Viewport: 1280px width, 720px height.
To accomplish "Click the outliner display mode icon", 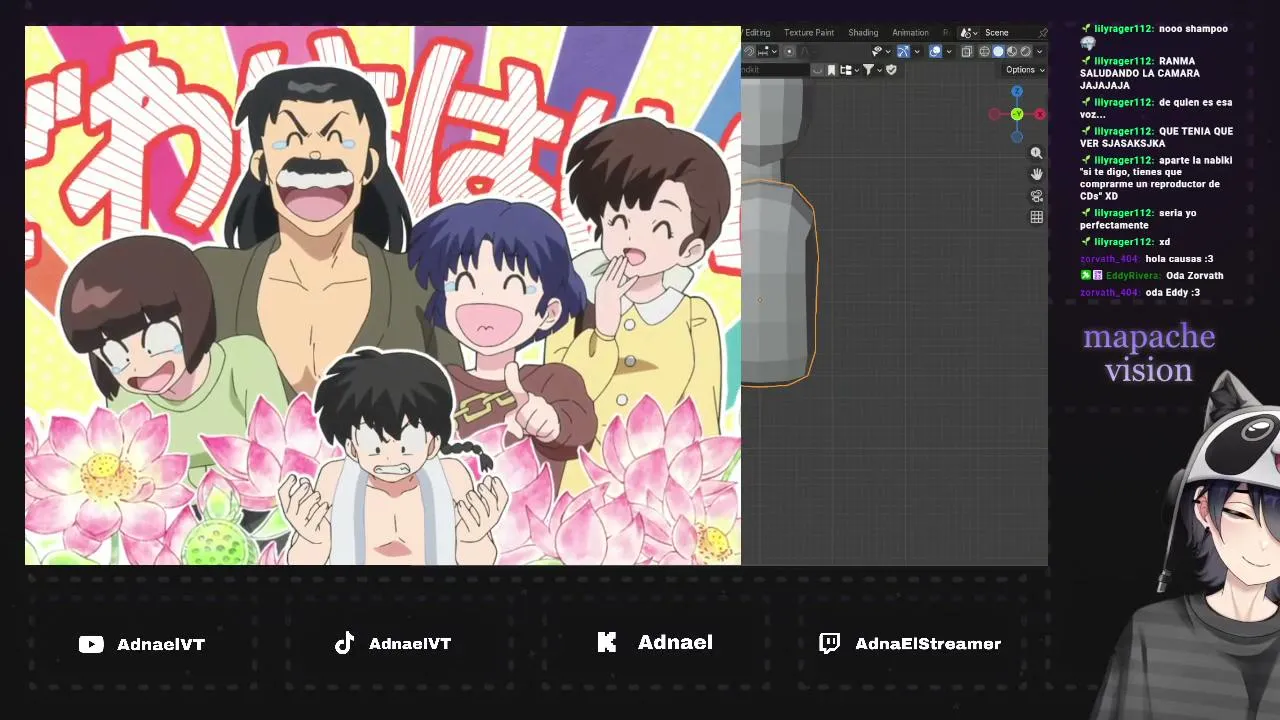I will pos(845,70).
